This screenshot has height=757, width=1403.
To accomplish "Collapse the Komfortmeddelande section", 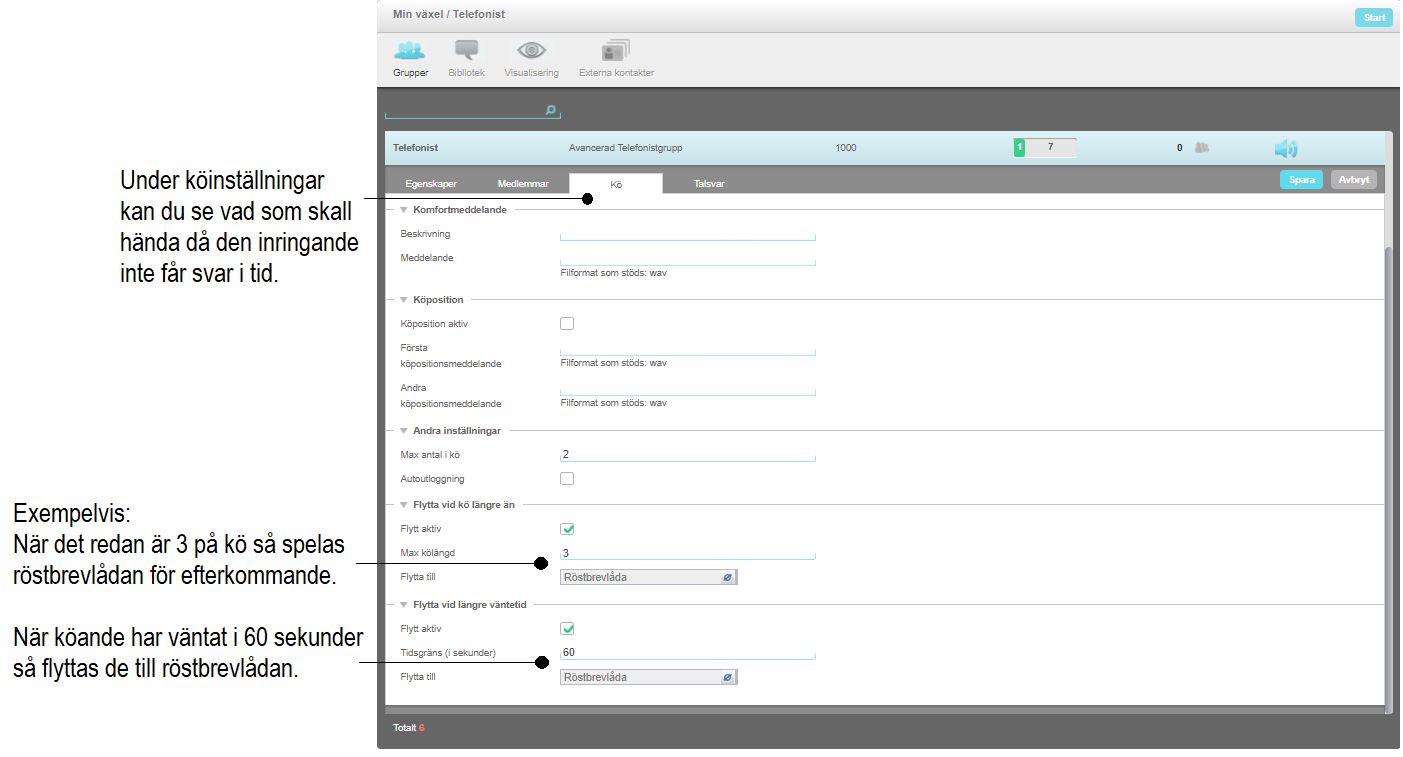I will [403, 210].
